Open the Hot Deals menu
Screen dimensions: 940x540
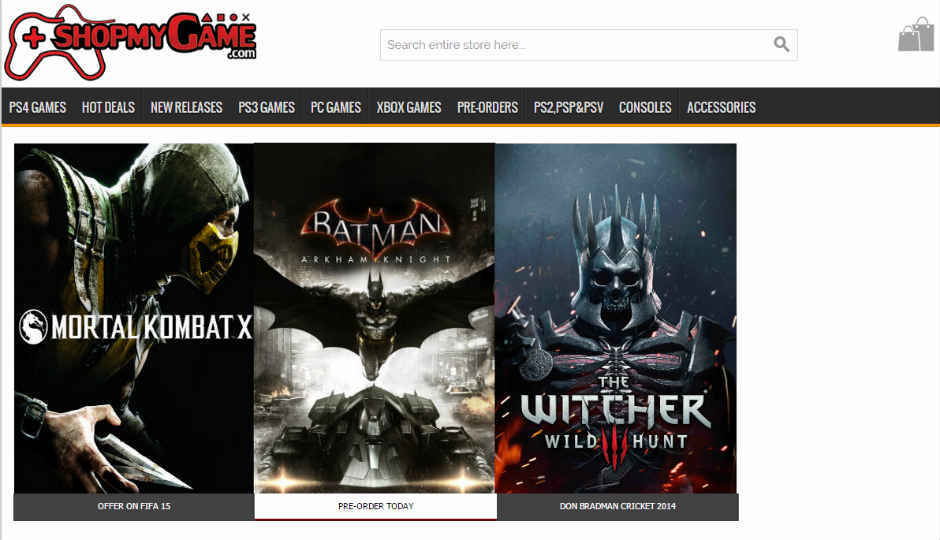(109, 107)
